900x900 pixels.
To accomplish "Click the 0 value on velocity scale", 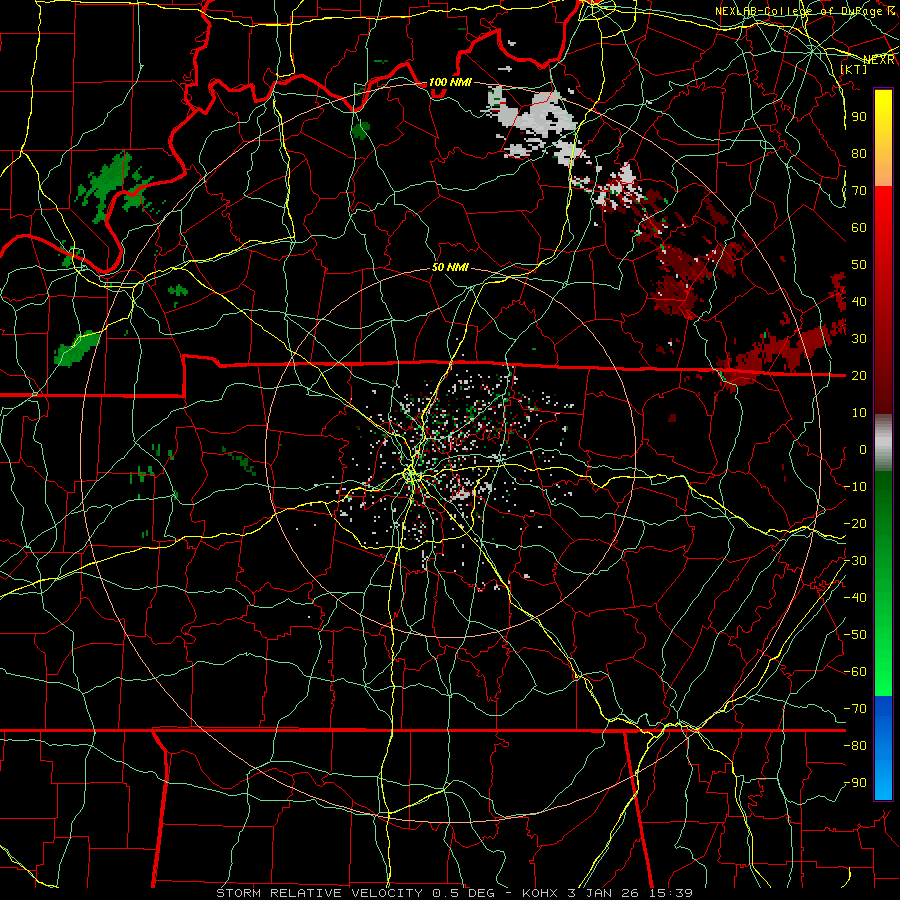I will (x=863, y=449).
